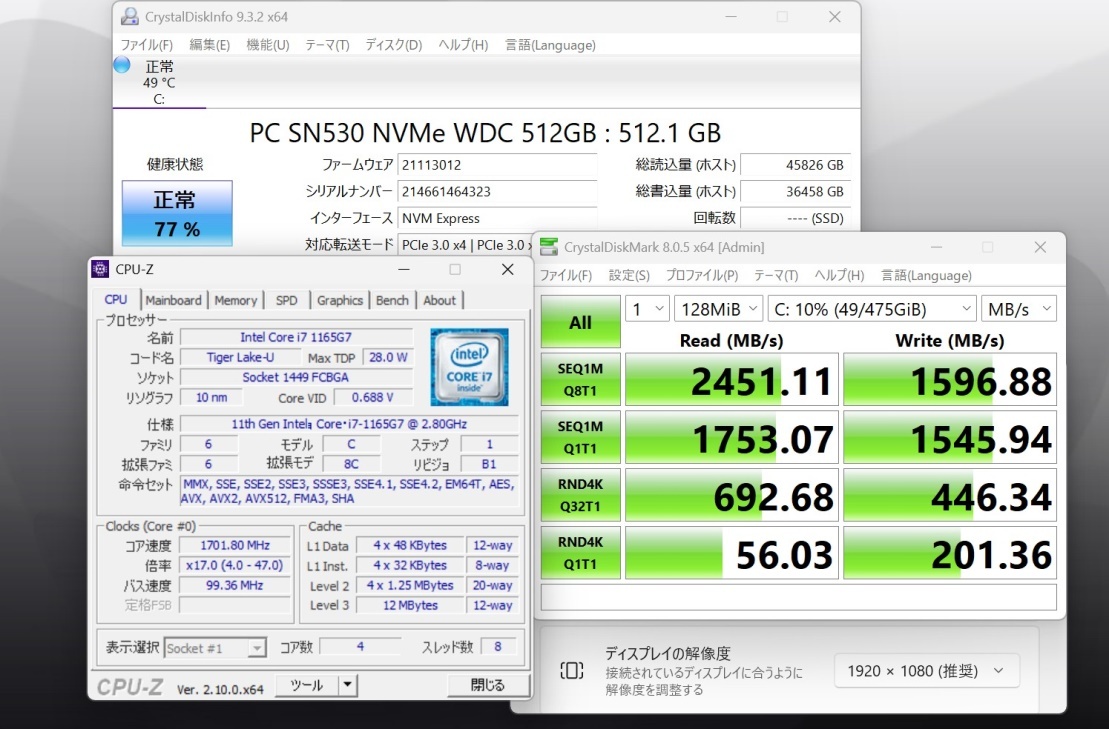Open ファイル(F) menu in CrystalDiskInfo
Image resolution: width=1109 pixels, height=729 pixels.
[x=146, y=45]
